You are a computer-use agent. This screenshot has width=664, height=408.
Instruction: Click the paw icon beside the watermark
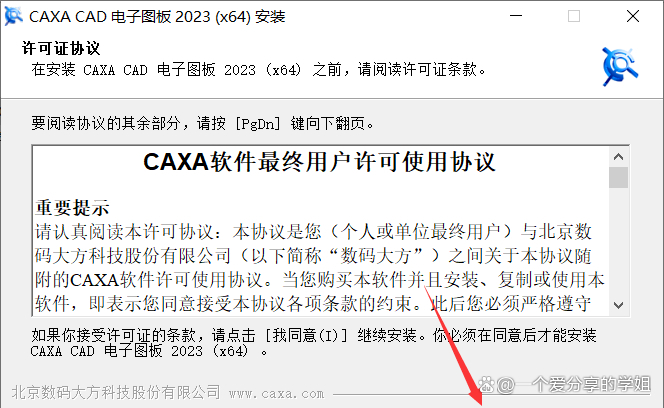click(487, 385)
